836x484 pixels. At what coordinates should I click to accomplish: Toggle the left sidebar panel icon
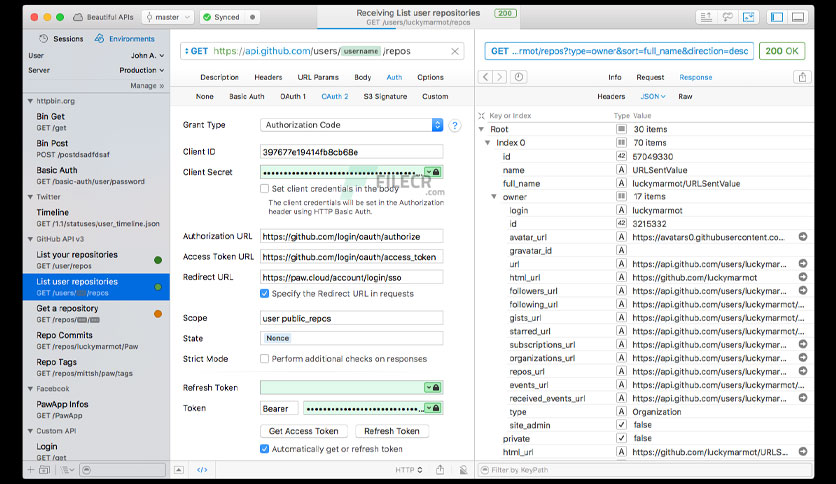click(x=777, y=17)
